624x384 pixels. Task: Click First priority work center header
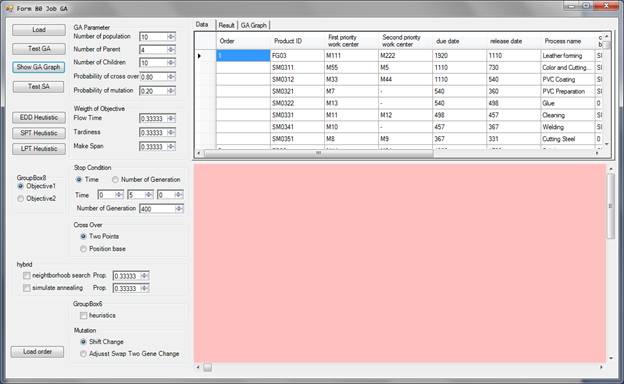coord(351,41)
